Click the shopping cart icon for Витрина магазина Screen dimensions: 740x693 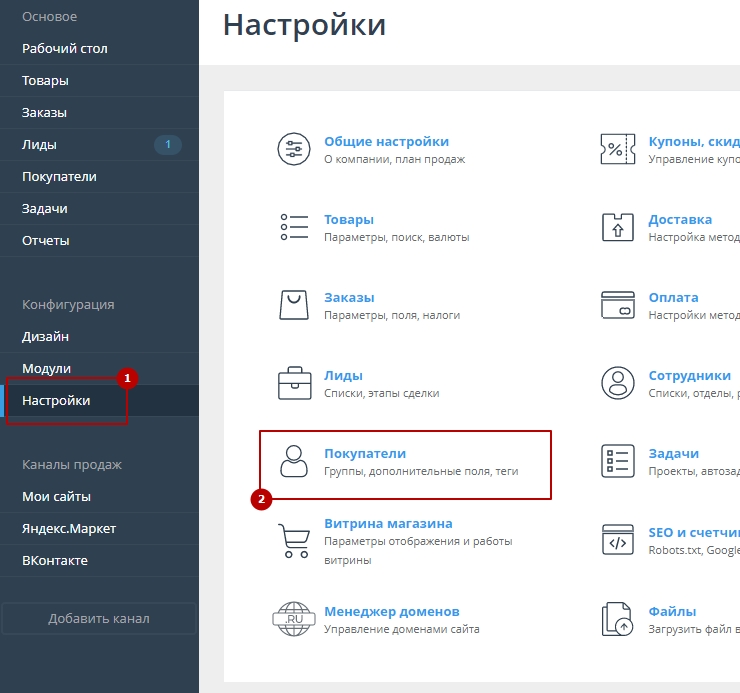pos(294,540)
